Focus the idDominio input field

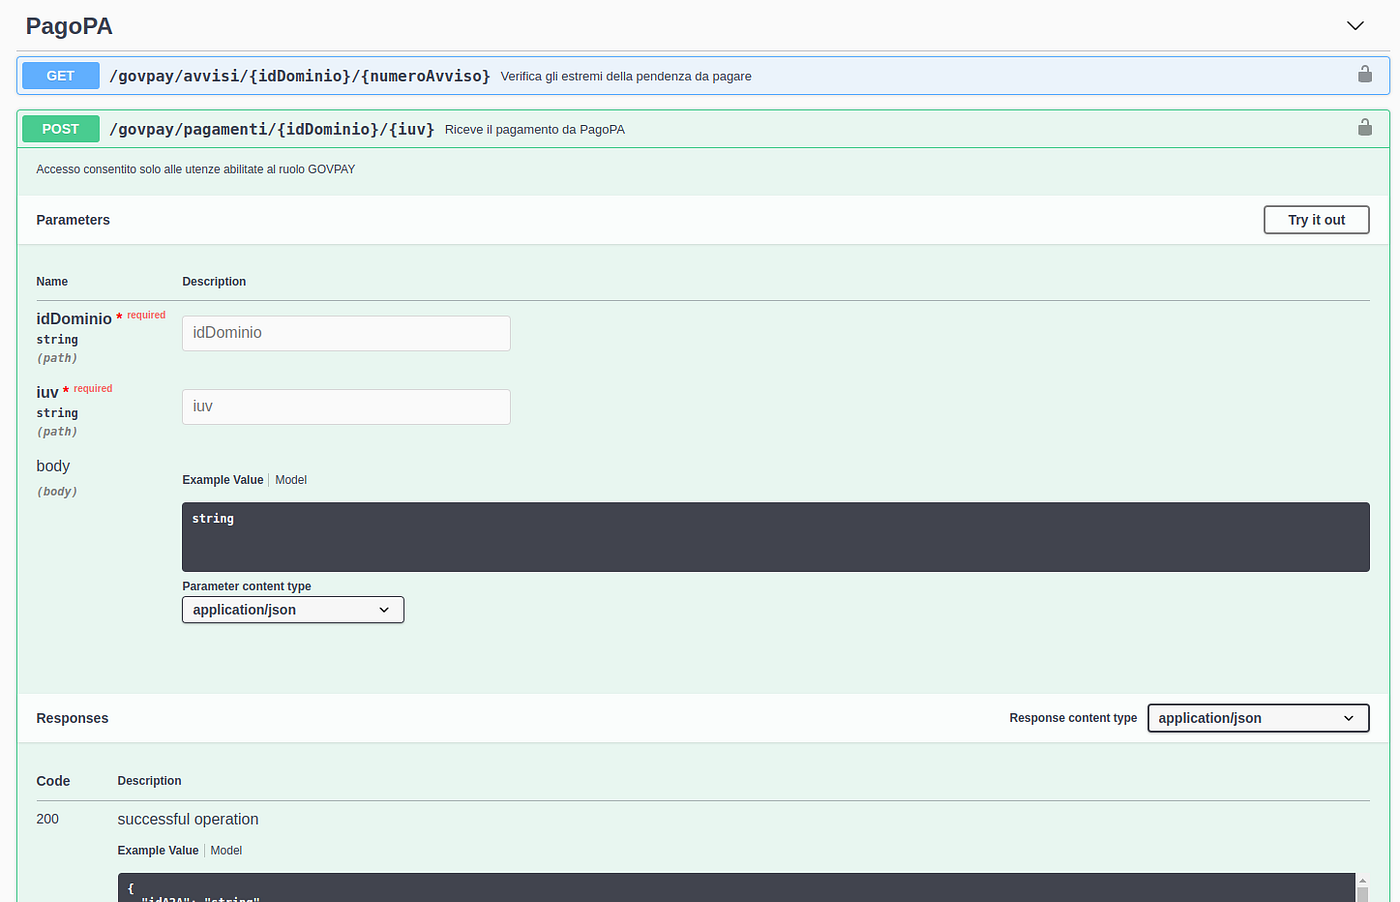[346, 333]
